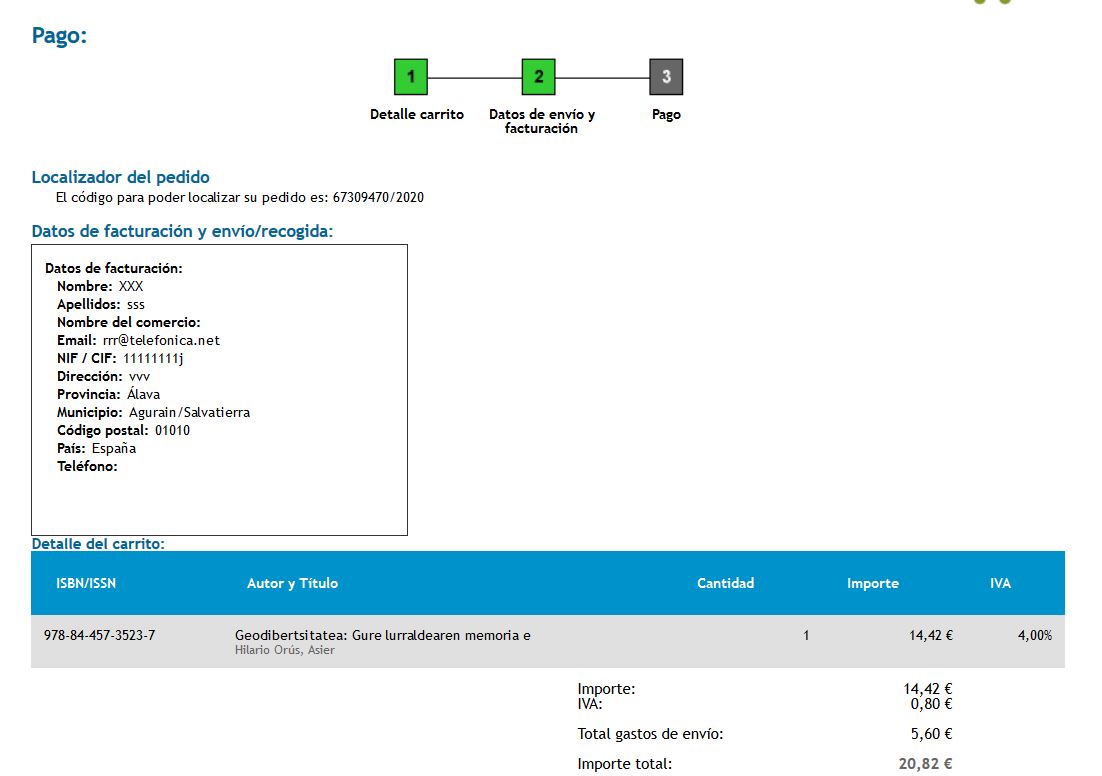Image resolution: width=1102 pixels, height=776 pixels.
Task: Click the Localizador del pedido heading
Action: coord(121,177)
